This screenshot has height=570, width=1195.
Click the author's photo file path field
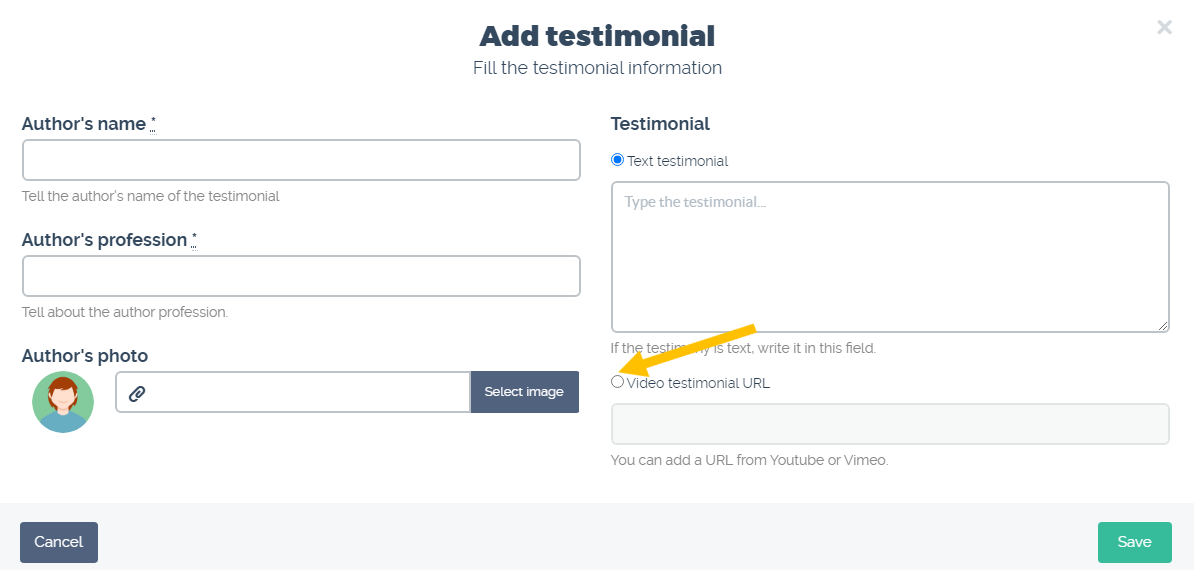pyautogui.click(x=293, y=392)
